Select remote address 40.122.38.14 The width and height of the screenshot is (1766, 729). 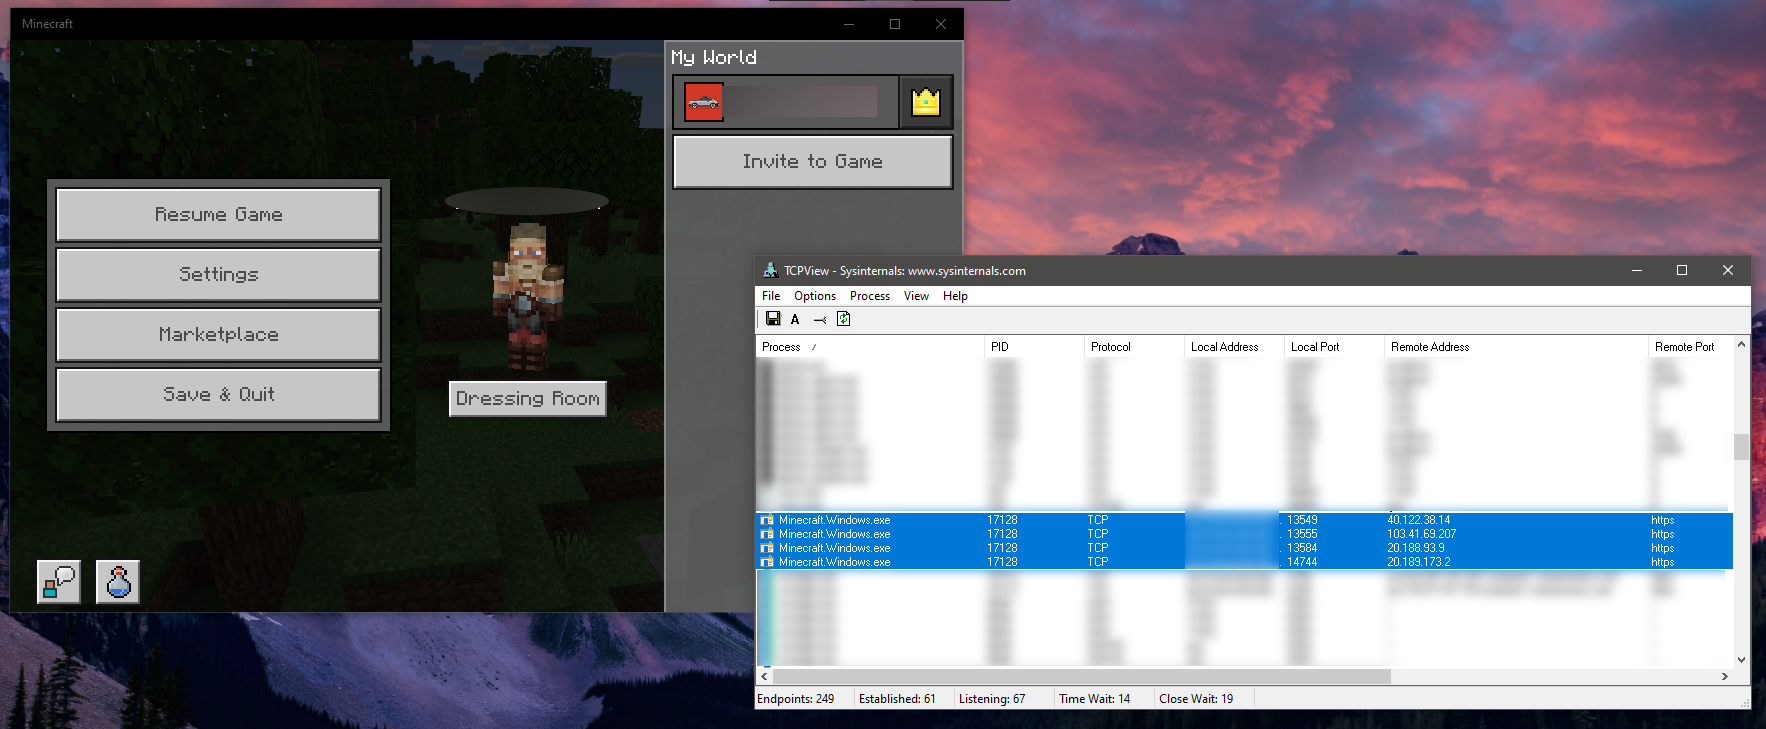[1418, 520]
